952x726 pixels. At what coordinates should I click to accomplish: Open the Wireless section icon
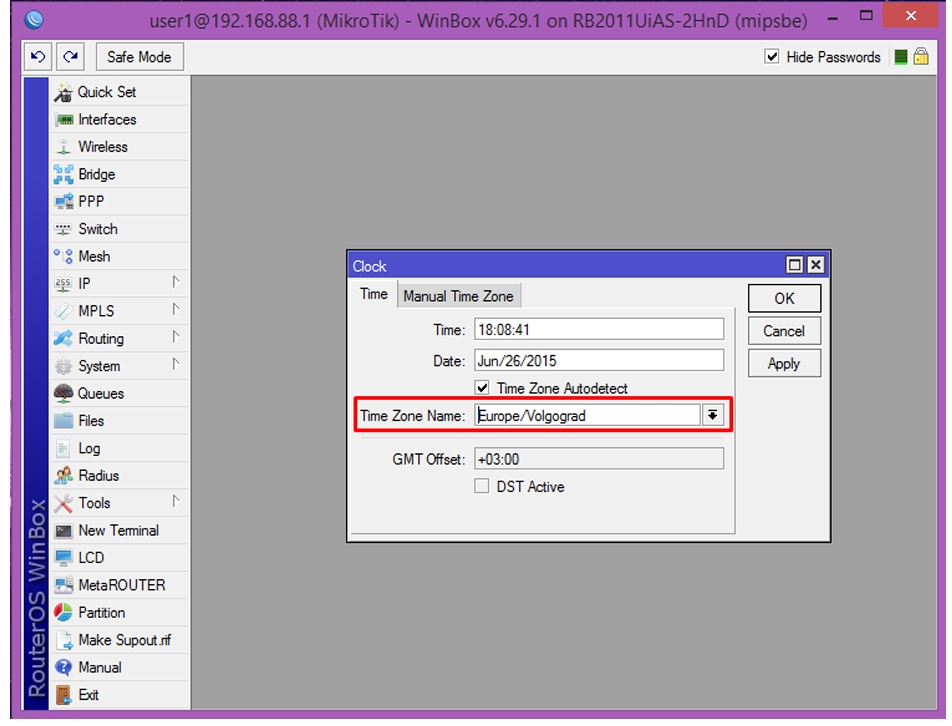(x=64, y=147)
